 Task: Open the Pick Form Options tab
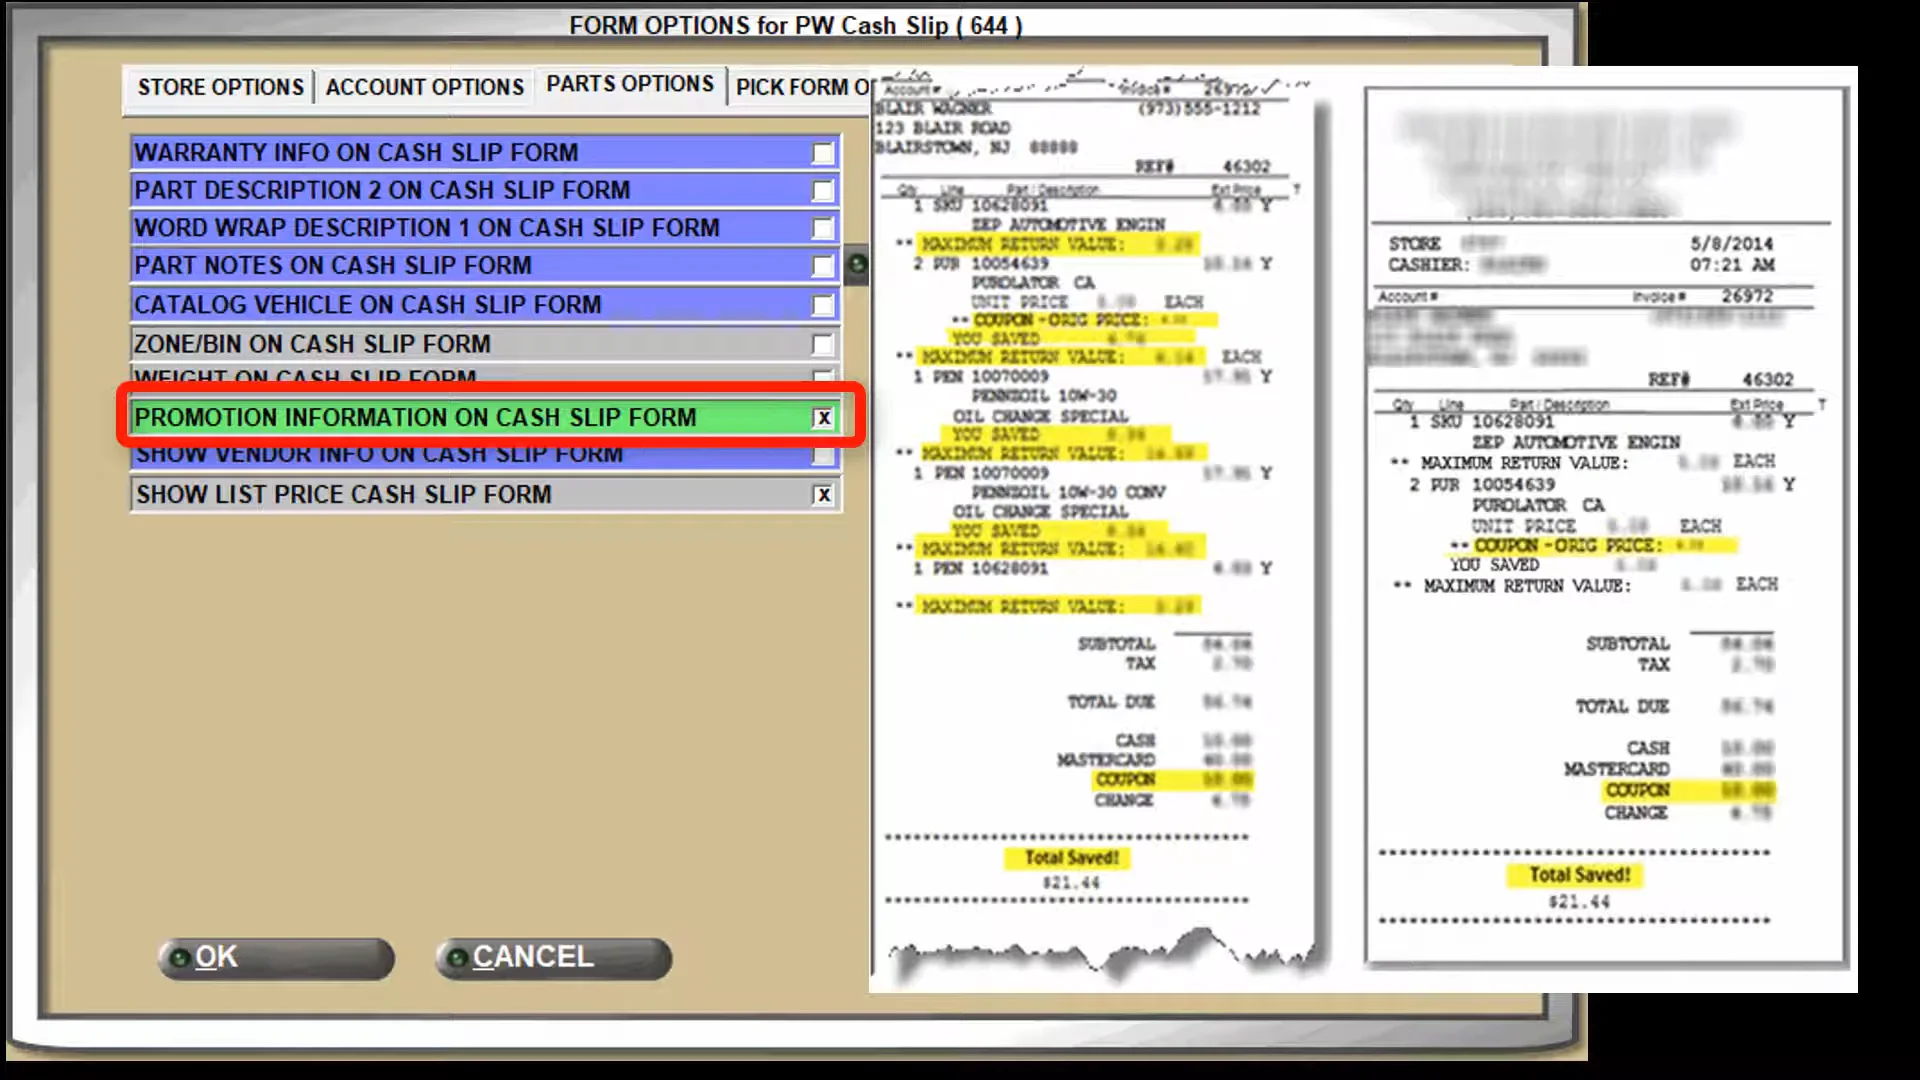pos(800,88)
